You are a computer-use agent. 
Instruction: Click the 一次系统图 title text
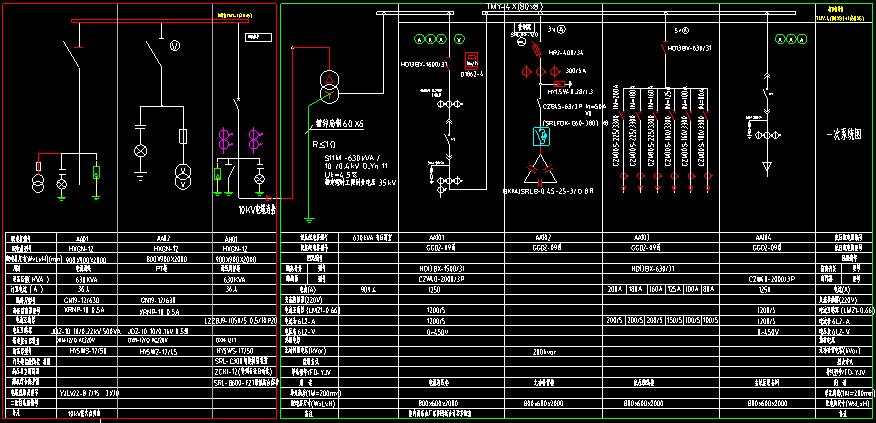pyautogui.click(x=840, y=135)
